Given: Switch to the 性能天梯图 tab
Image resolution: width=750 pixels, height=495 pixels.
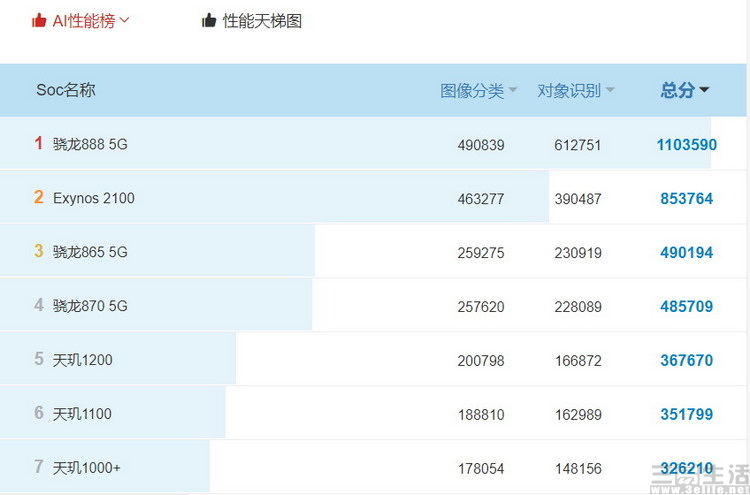Looking at the screenshot, I should click(x=262, y=21).
